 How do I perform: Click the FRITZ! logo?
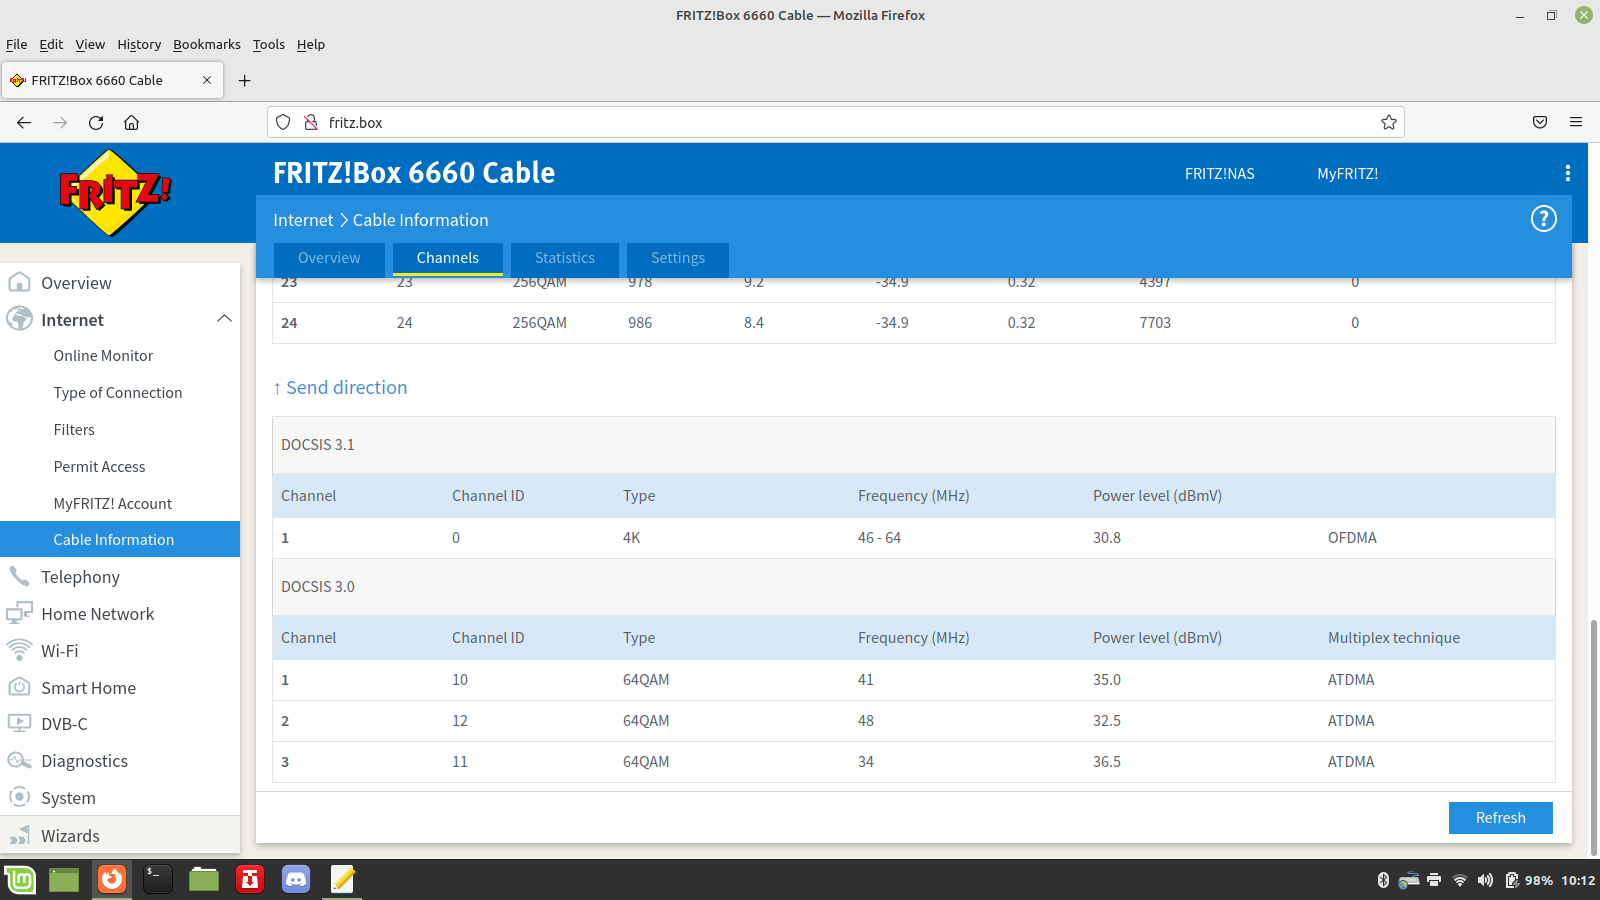coord(115,193)
